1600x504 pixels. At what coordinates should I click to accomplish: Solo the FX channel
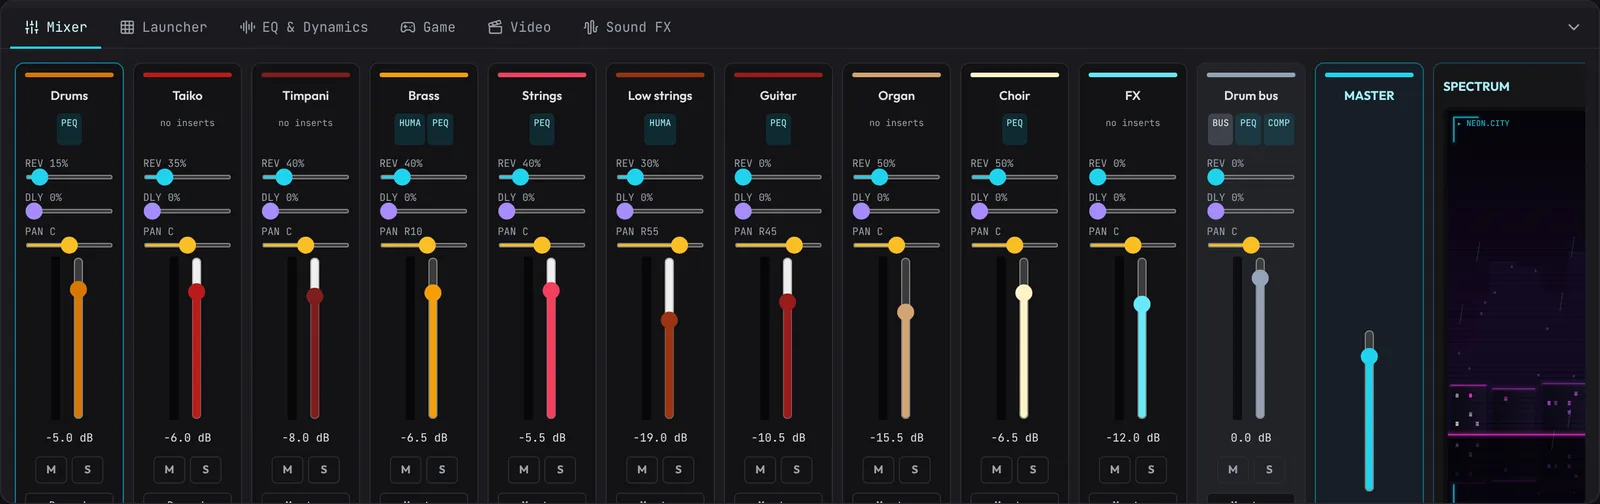click(x=1151, y=469)
